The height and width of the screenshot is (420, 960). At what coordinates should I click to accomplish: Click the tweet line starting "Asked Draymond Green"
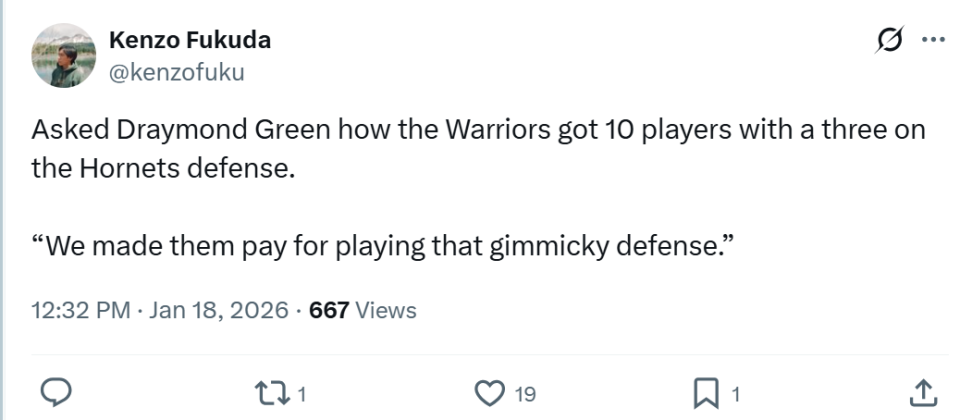[478, 130]
